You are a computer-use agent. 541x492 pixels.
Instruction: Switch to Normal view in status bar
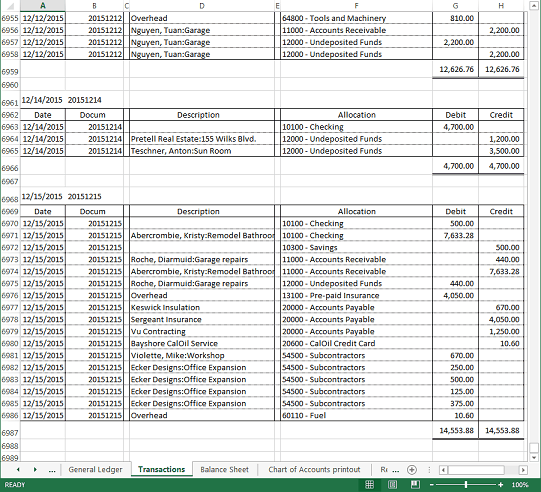369,484
